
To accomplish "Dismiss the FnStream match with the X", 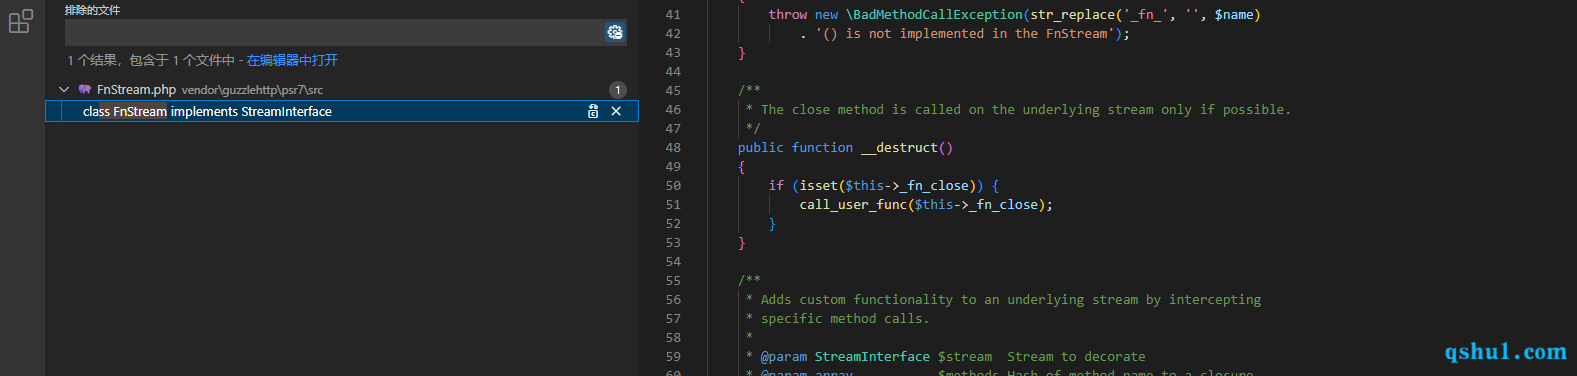I will pyautogui.click(x=616, y=112).
